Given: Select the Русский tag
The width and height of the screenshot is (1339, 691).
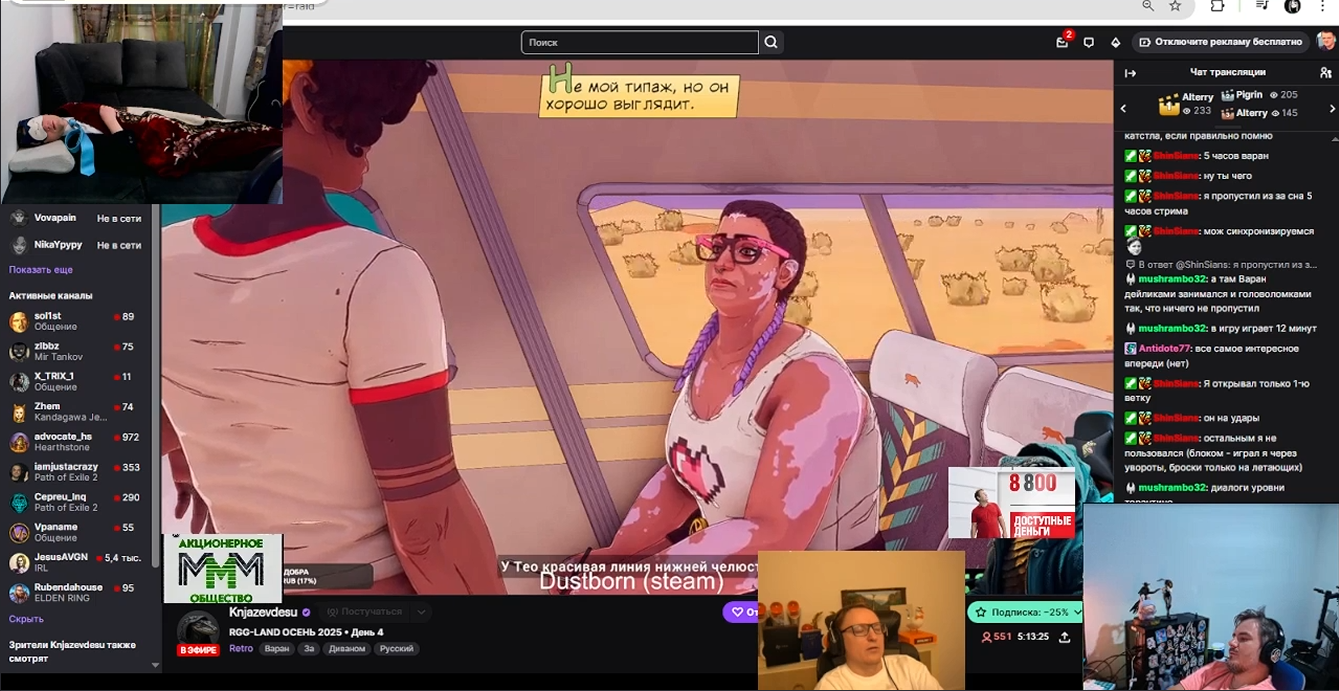Looking at the screenshot, I should pyautogui.click(x=397, y=648).
